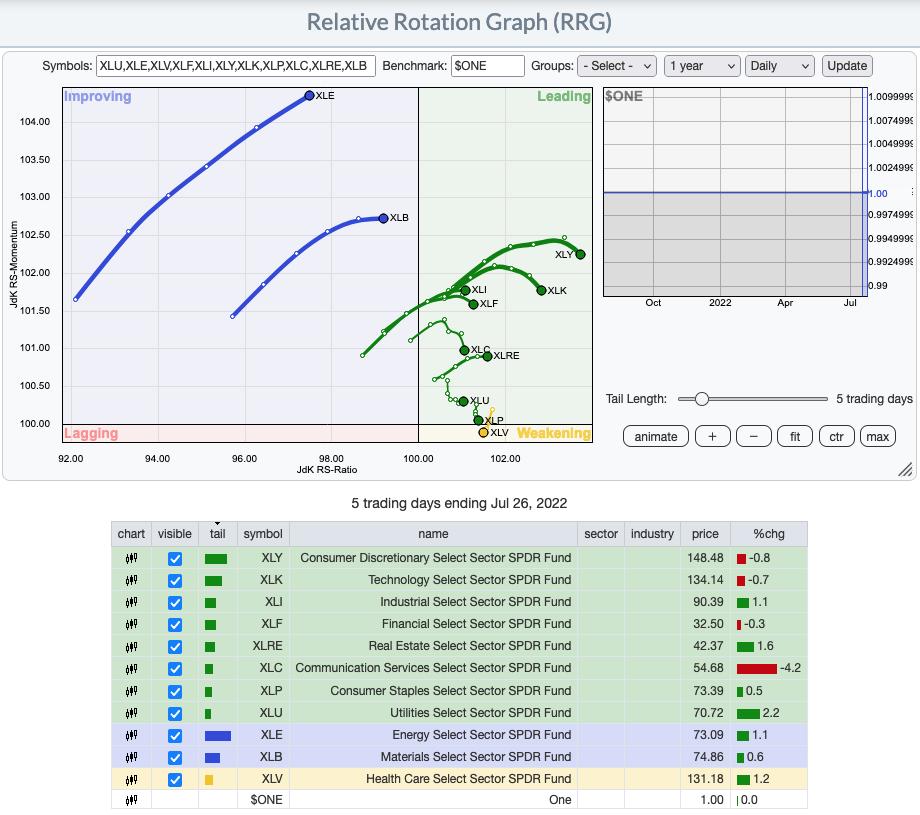Open chart icon for XLV row

(131, 779)
